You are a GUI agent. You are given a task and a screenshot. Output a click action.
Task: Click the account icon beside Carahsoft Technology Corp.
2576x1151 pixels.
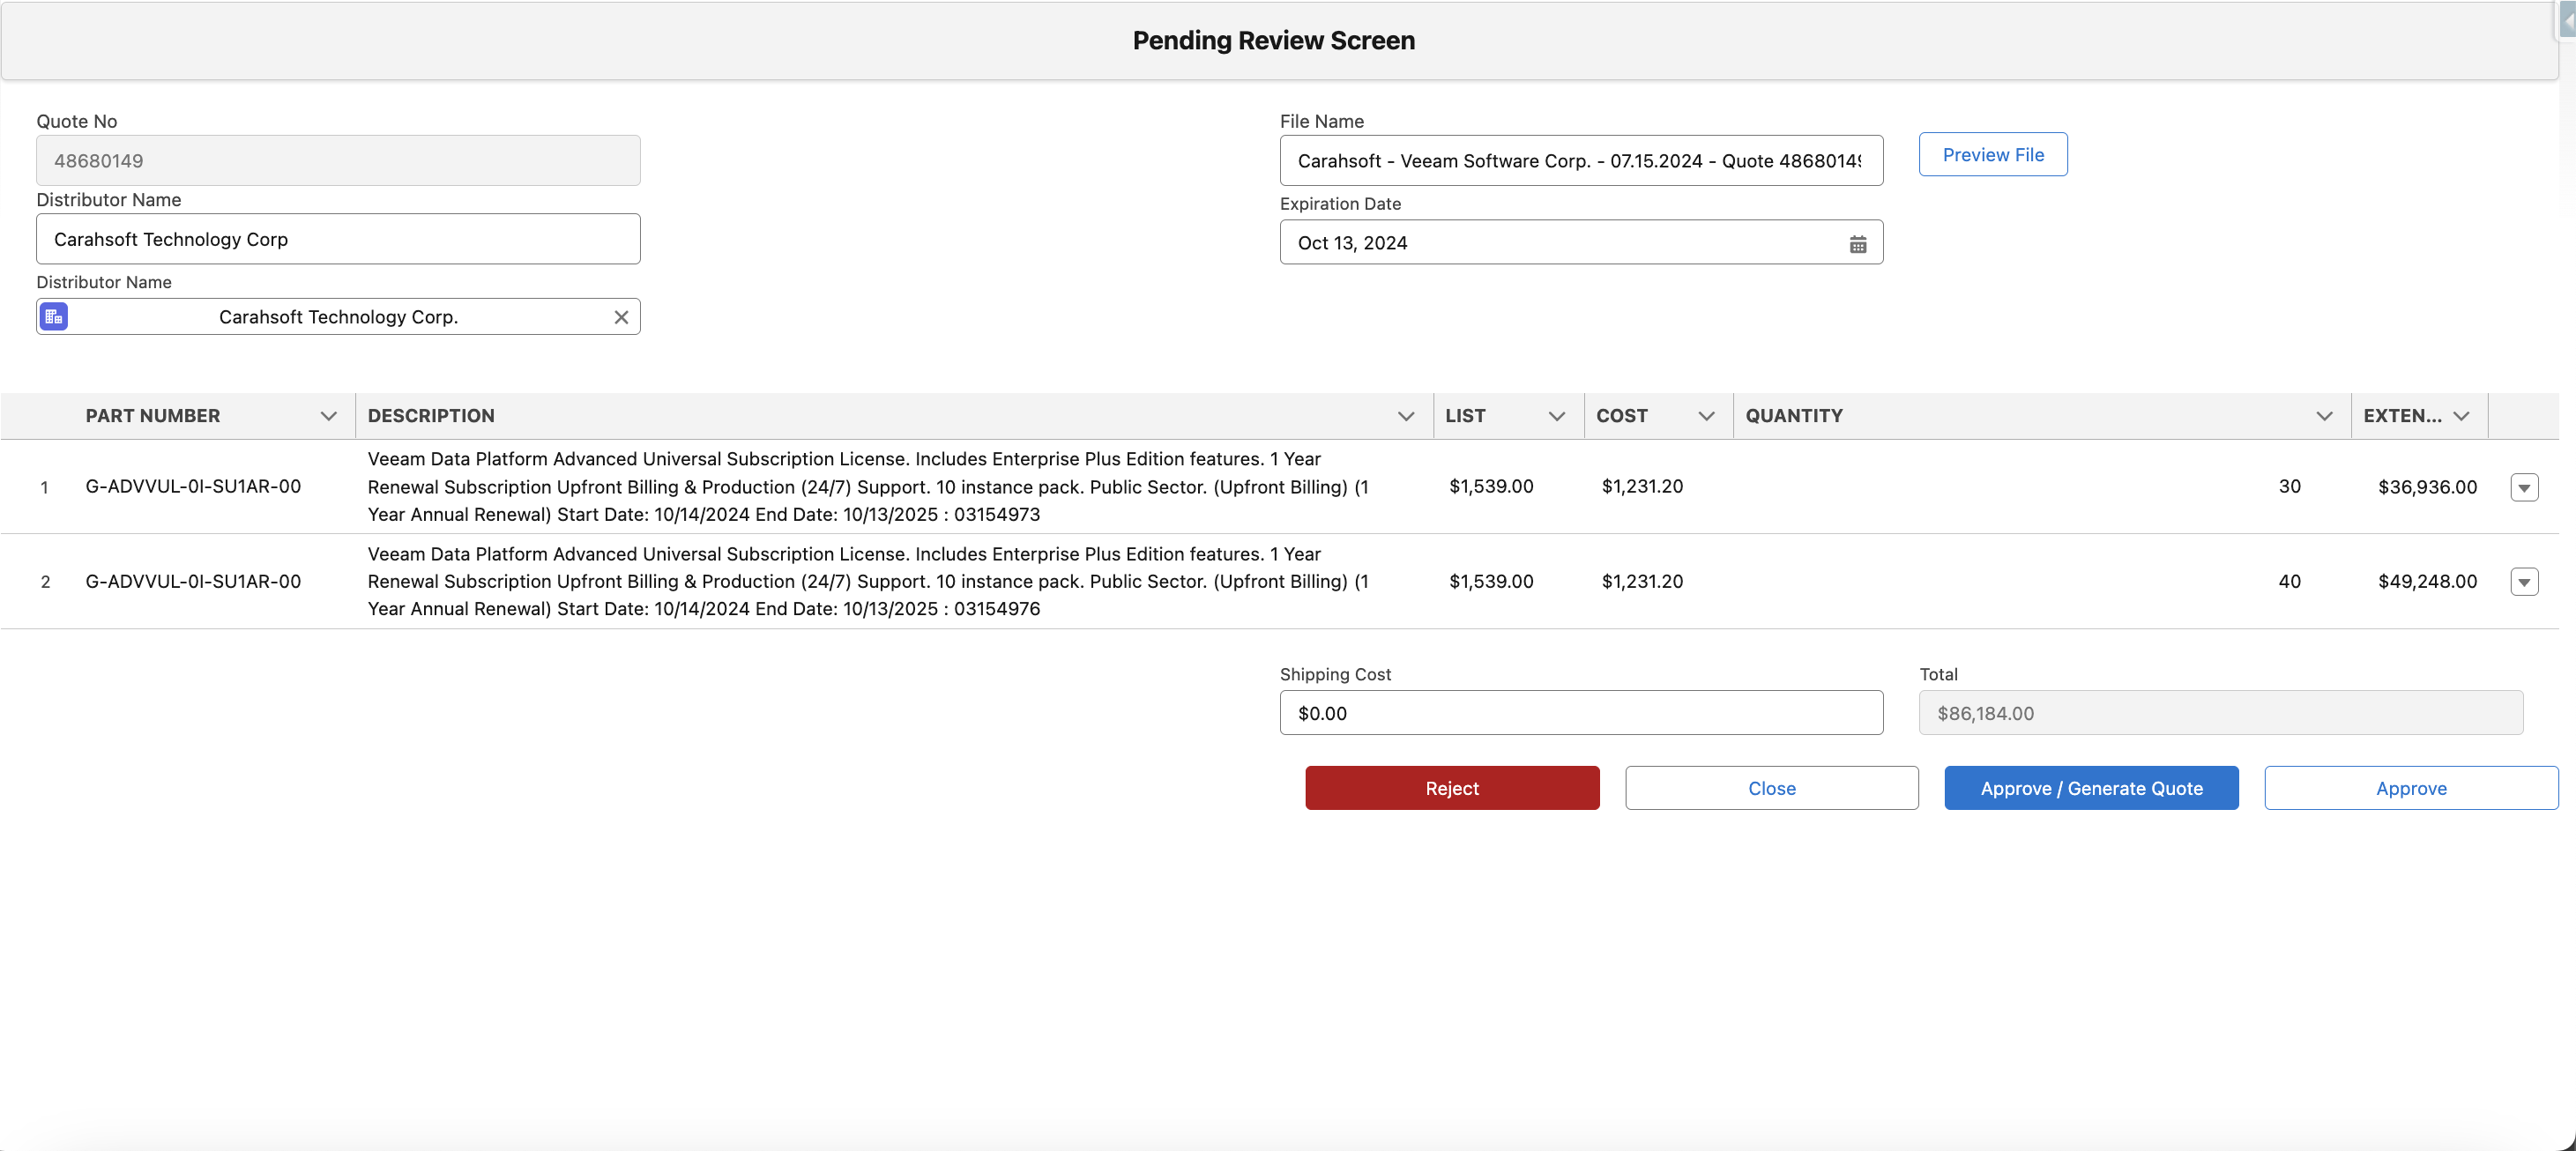pos(54,317)
